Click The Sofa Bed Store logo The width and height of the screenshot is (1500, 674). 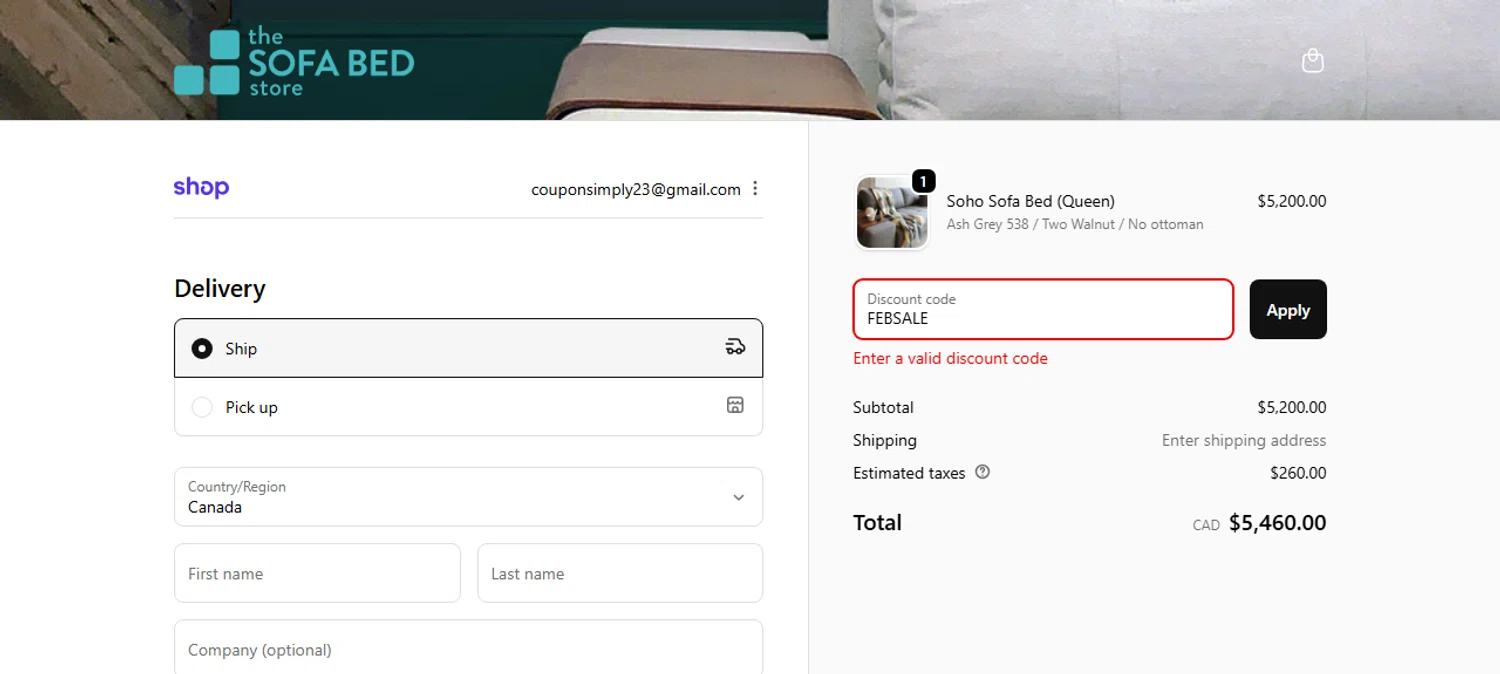pyautogui.click(x=294, y=61)
